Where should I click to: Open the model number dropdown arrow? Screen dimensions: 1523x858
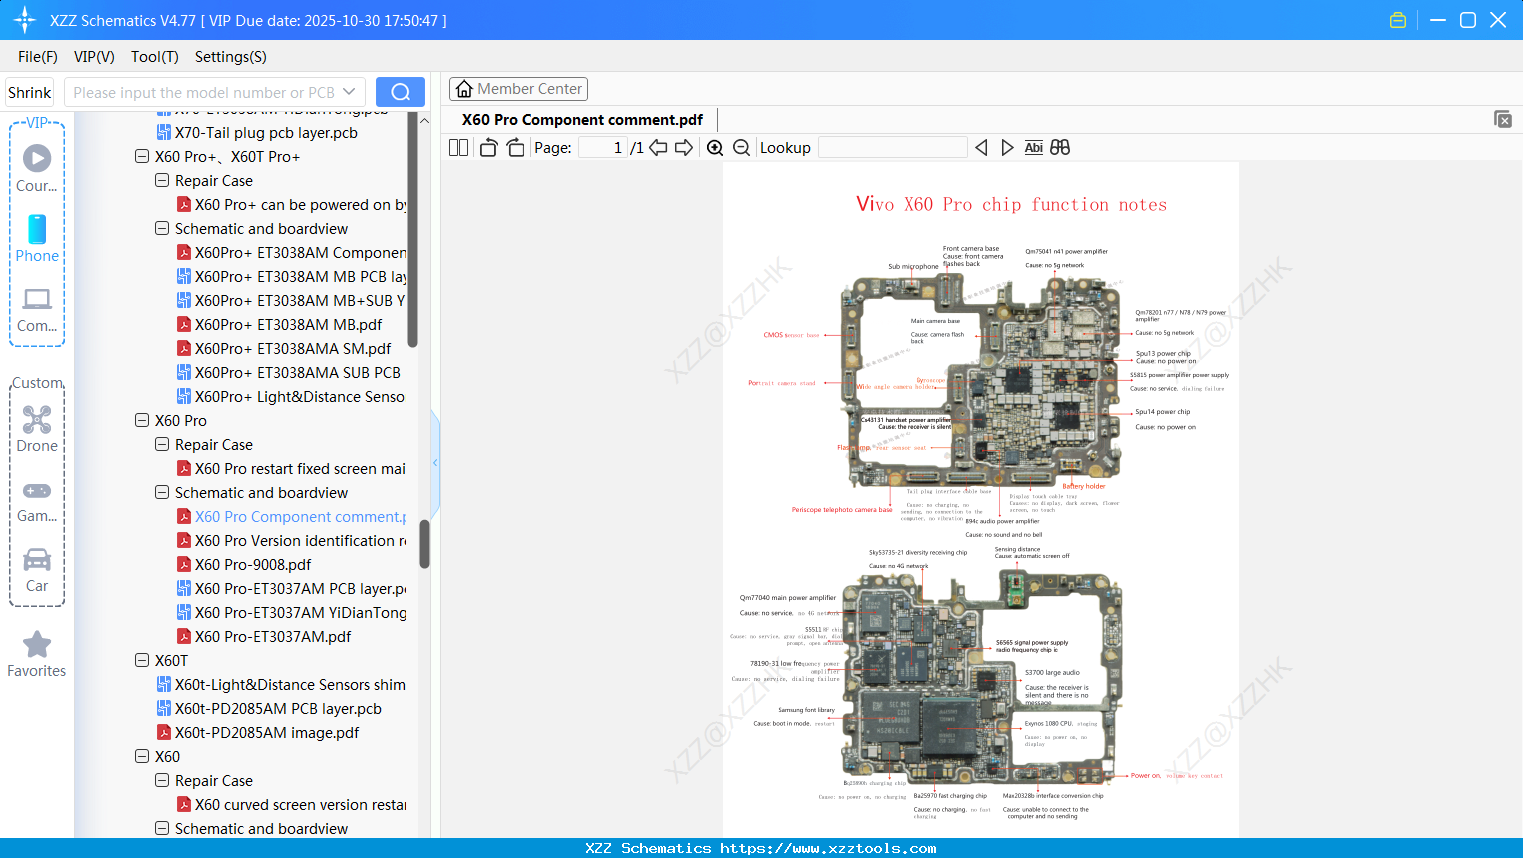(x=349, y=92)
